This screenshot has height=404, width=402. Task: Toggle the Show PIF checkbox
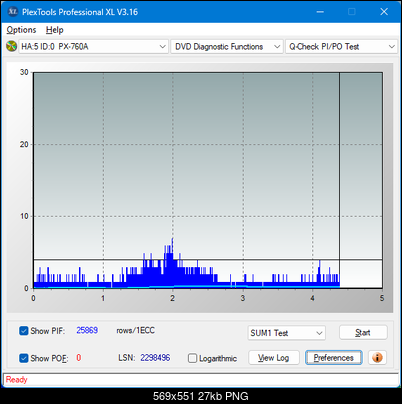[24, 331]
